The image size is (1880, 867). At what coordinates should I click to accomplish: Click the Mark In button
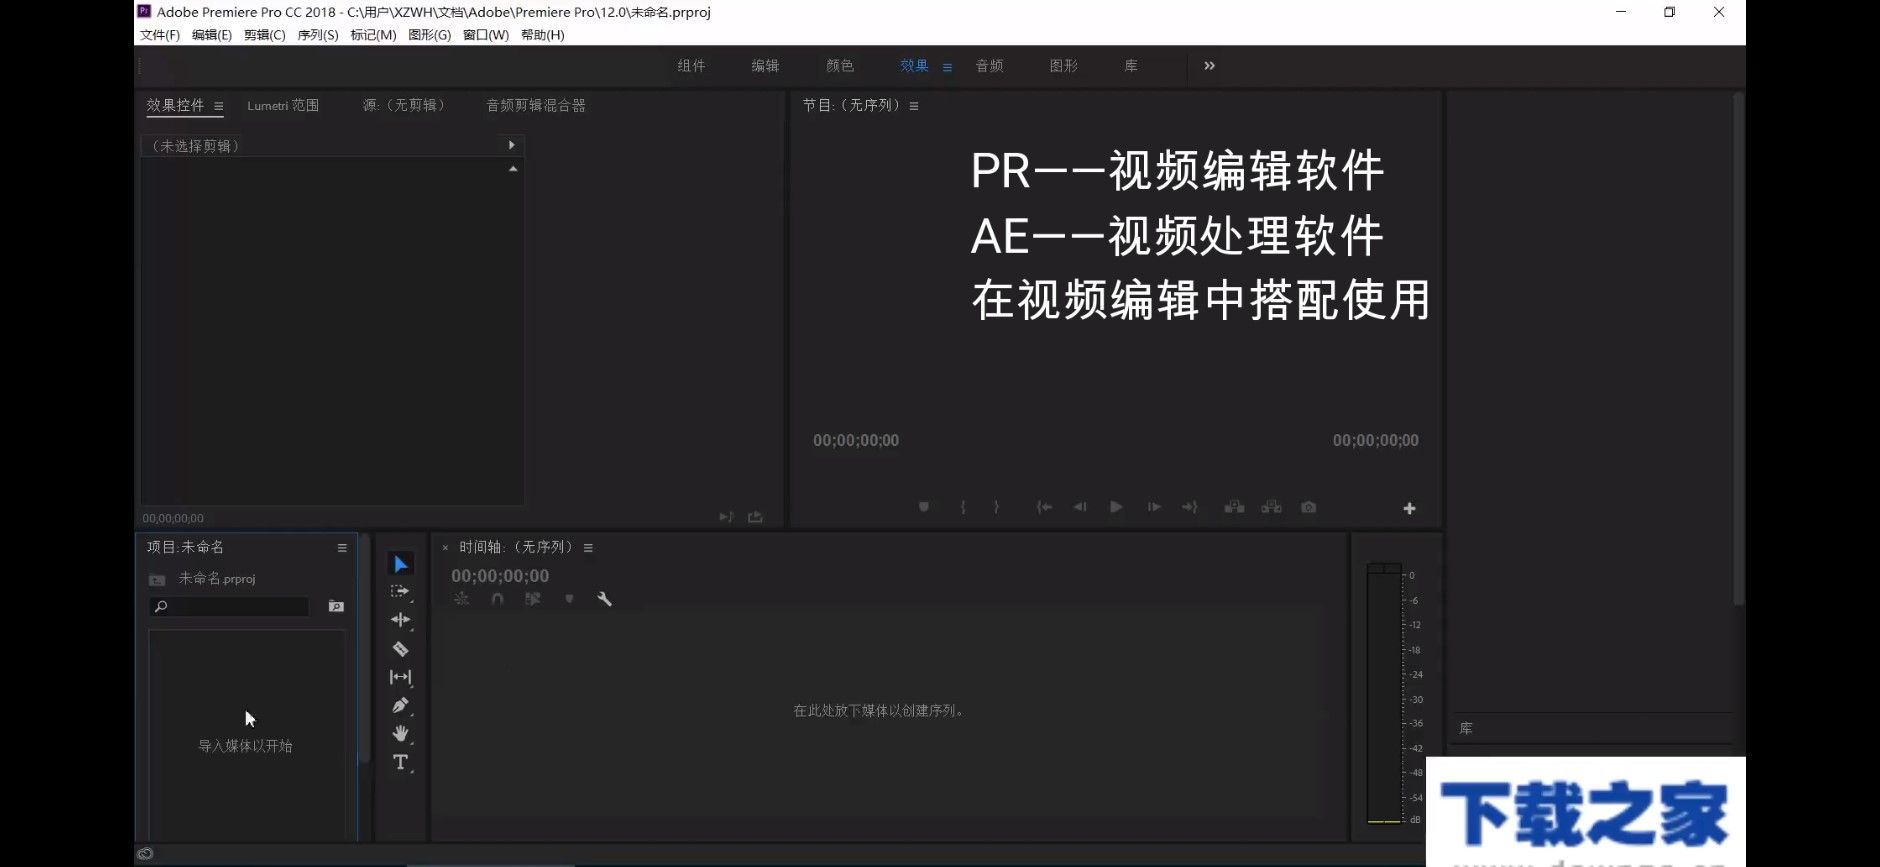click(x=962, y=507)
